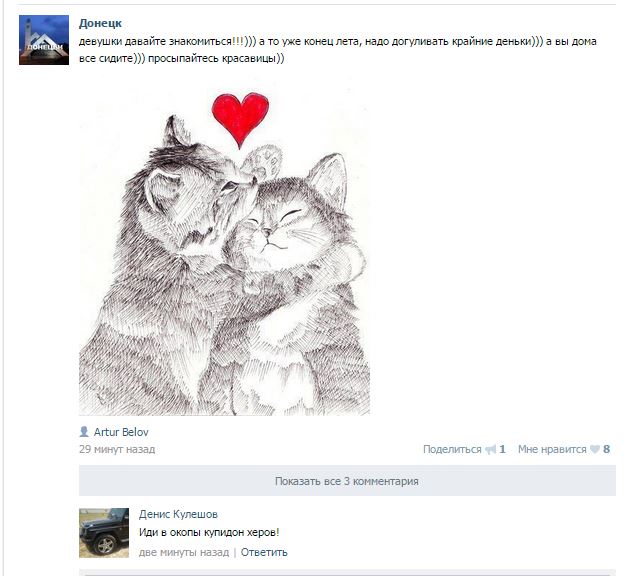Viewport: 631px width, 576px height.
Task: Toggle the heart like icon
Action: pyautogui.click(x=595, y=449)
